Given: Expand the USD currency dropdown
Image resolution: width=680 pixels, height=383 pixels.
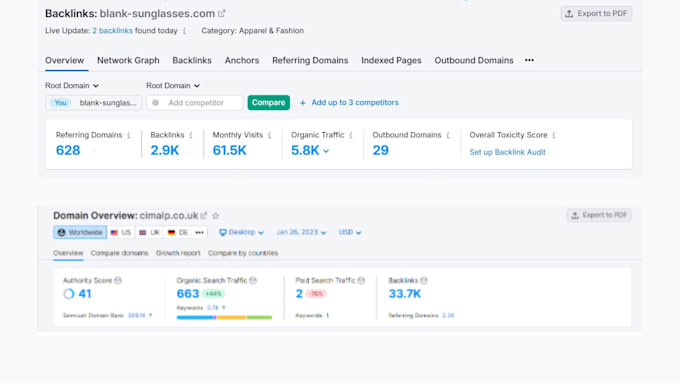Looking at the screenshot, I should (350, 232).
